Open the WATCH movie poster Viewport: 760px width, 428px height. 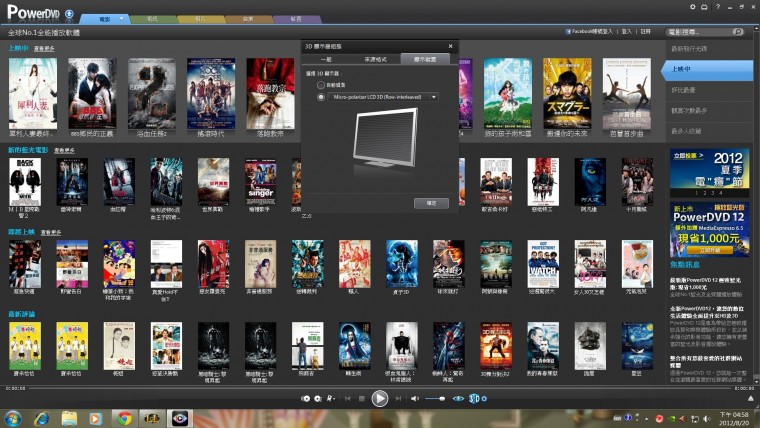(x=543, y=264)
